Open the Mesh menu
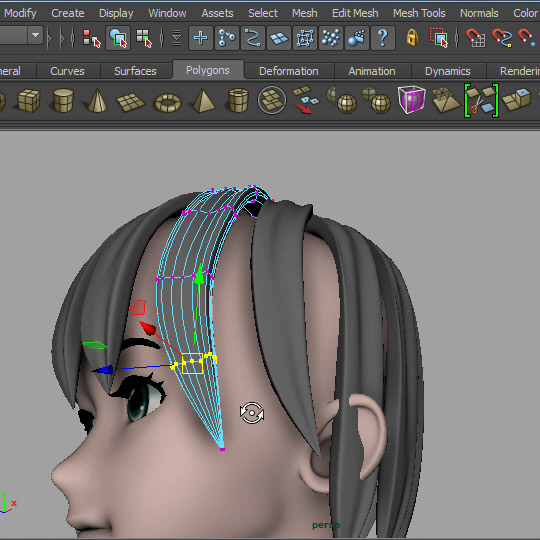 [x=304, y=13]
